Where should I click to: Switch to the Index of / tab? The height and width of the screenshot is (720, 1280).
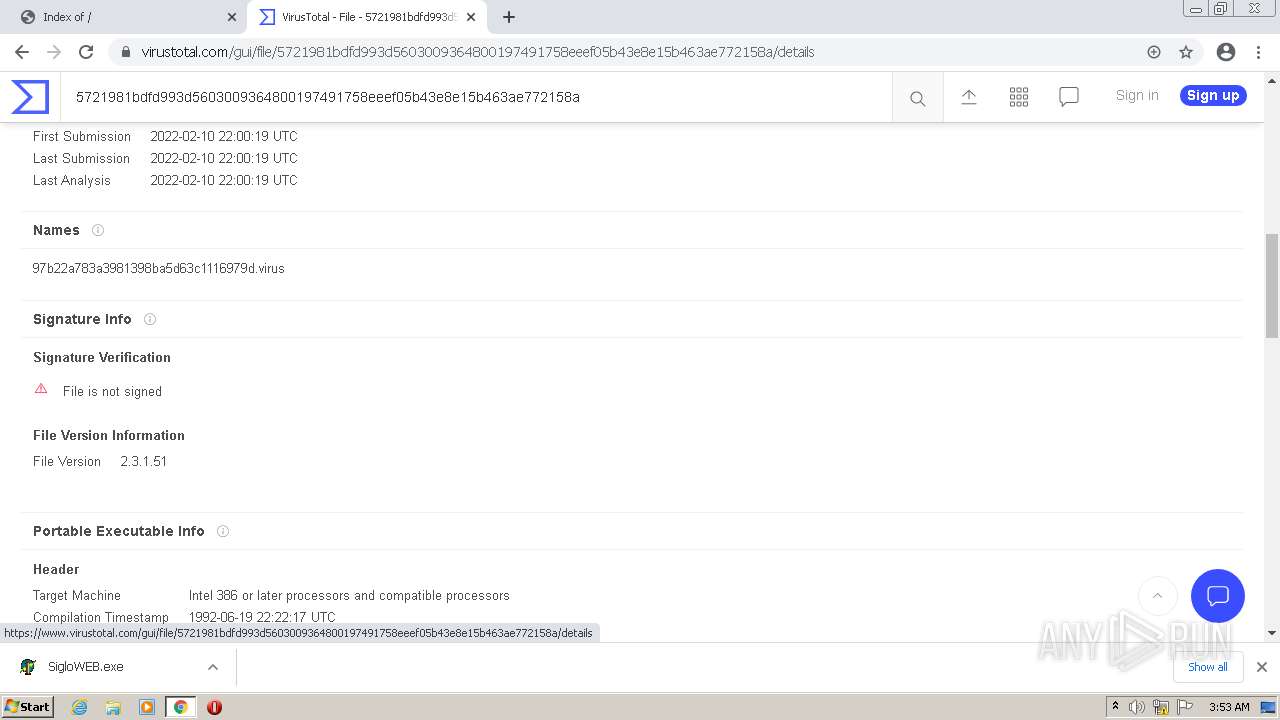point(123,17)
